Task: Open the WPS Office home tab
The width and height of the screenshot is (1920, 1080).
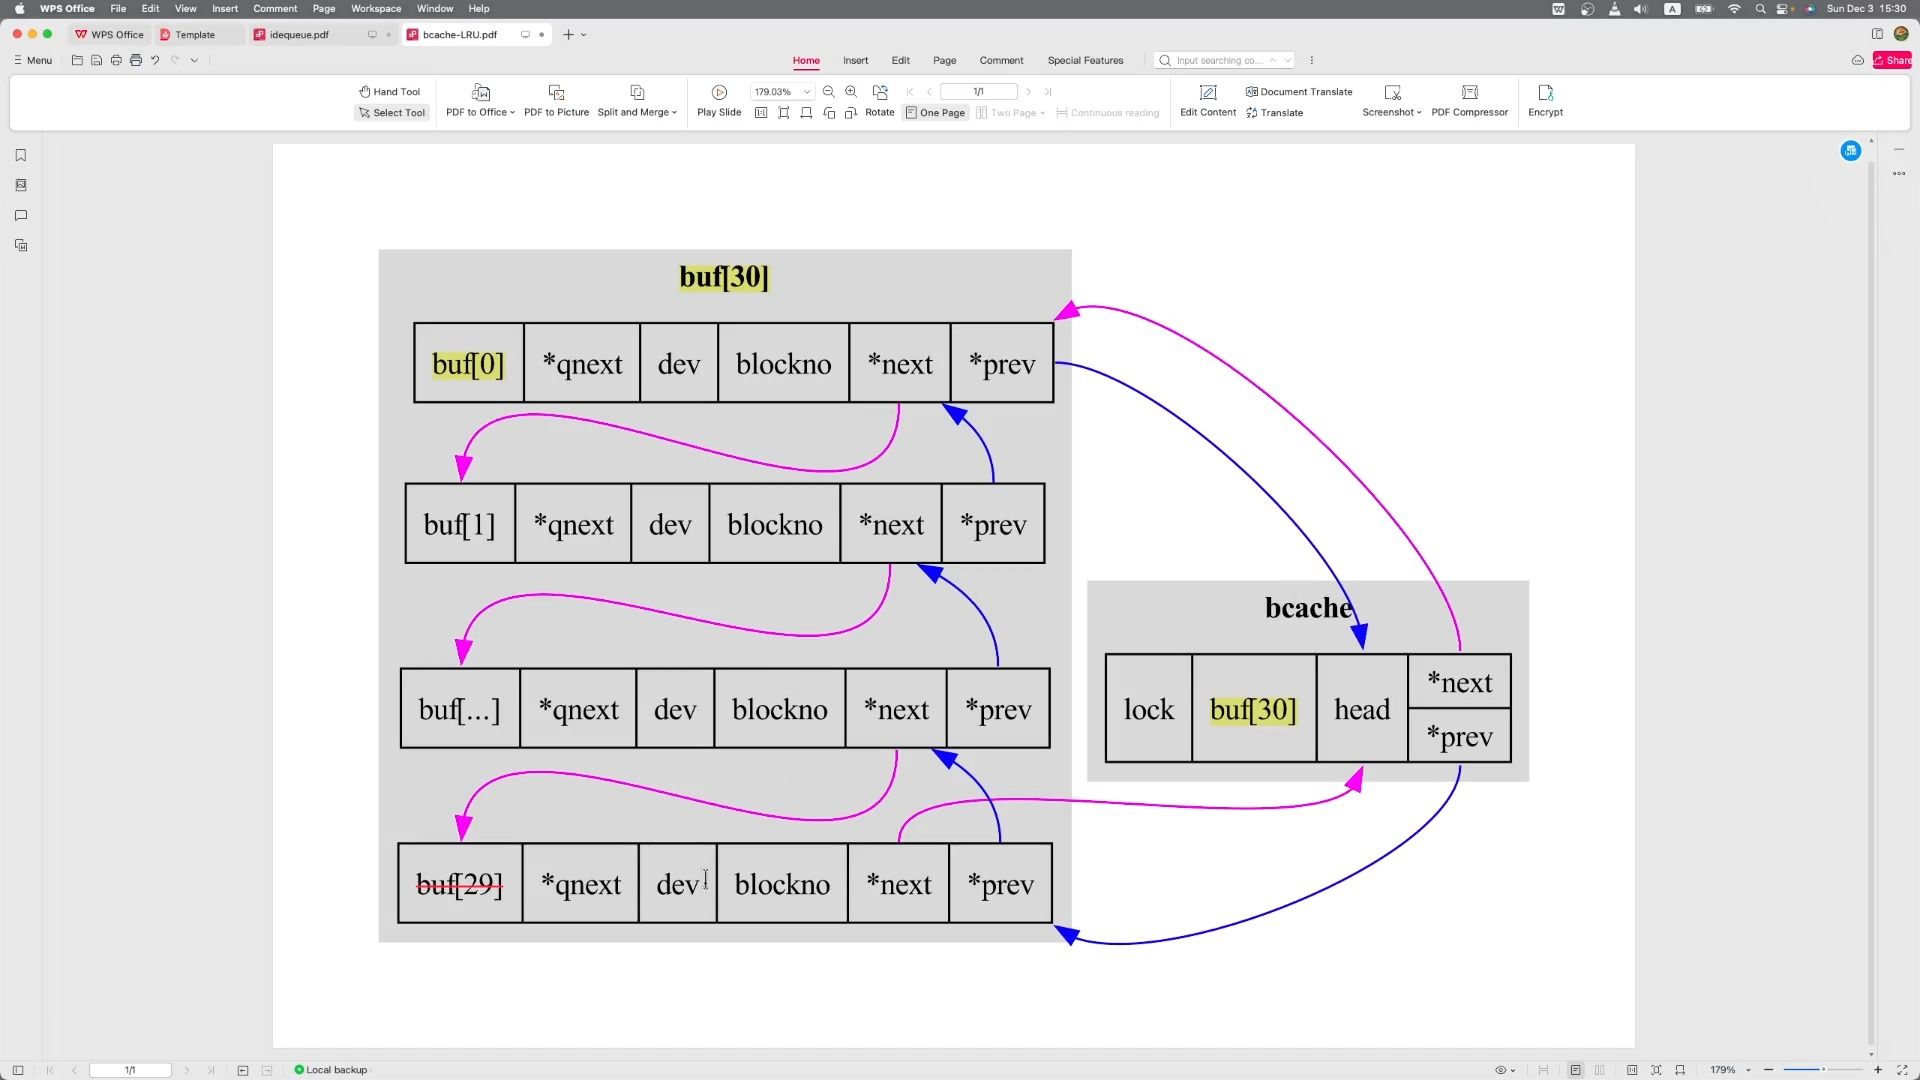Action: [110, 35]
